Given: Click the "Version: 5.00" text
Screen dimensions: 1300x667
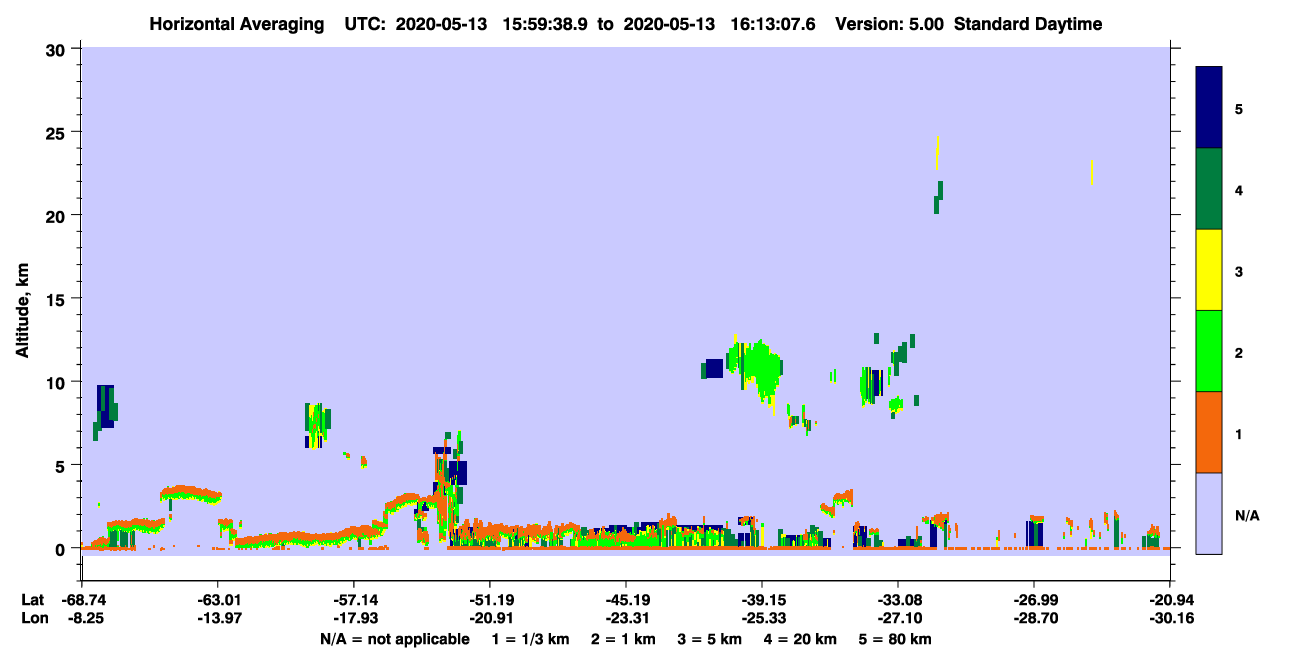Looking at the screenshot, I should [892, 24].
